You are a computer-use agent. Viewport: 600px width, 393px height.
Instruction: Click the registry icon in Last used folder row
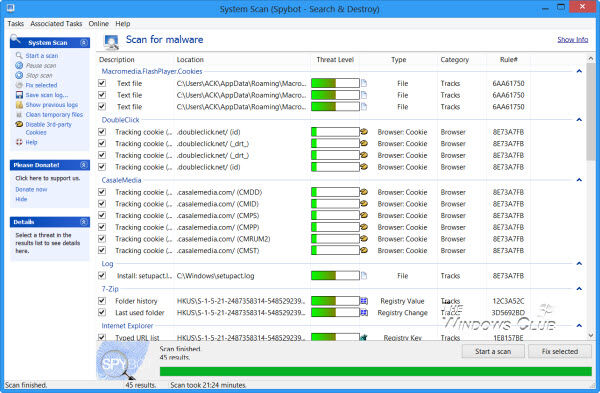click(364, 313)
